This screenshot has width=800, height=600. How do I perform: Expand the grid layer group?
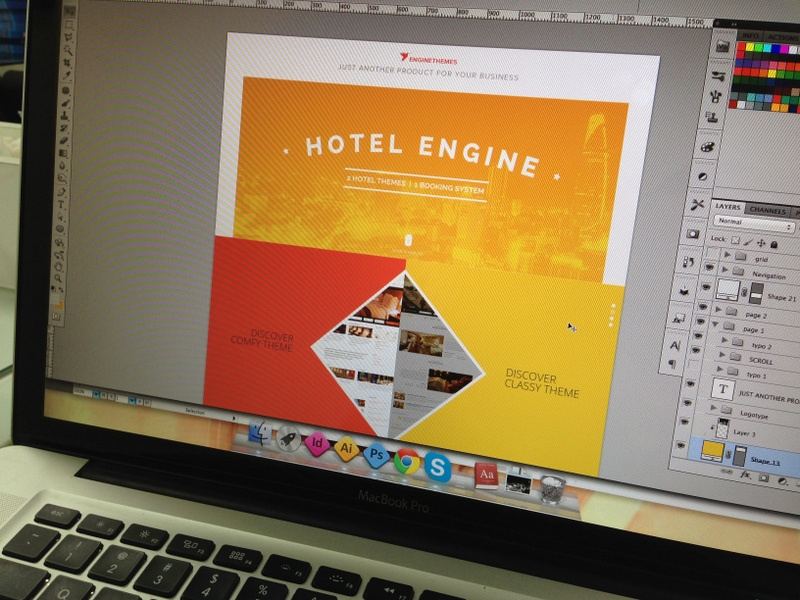click(x=728, y=255)
